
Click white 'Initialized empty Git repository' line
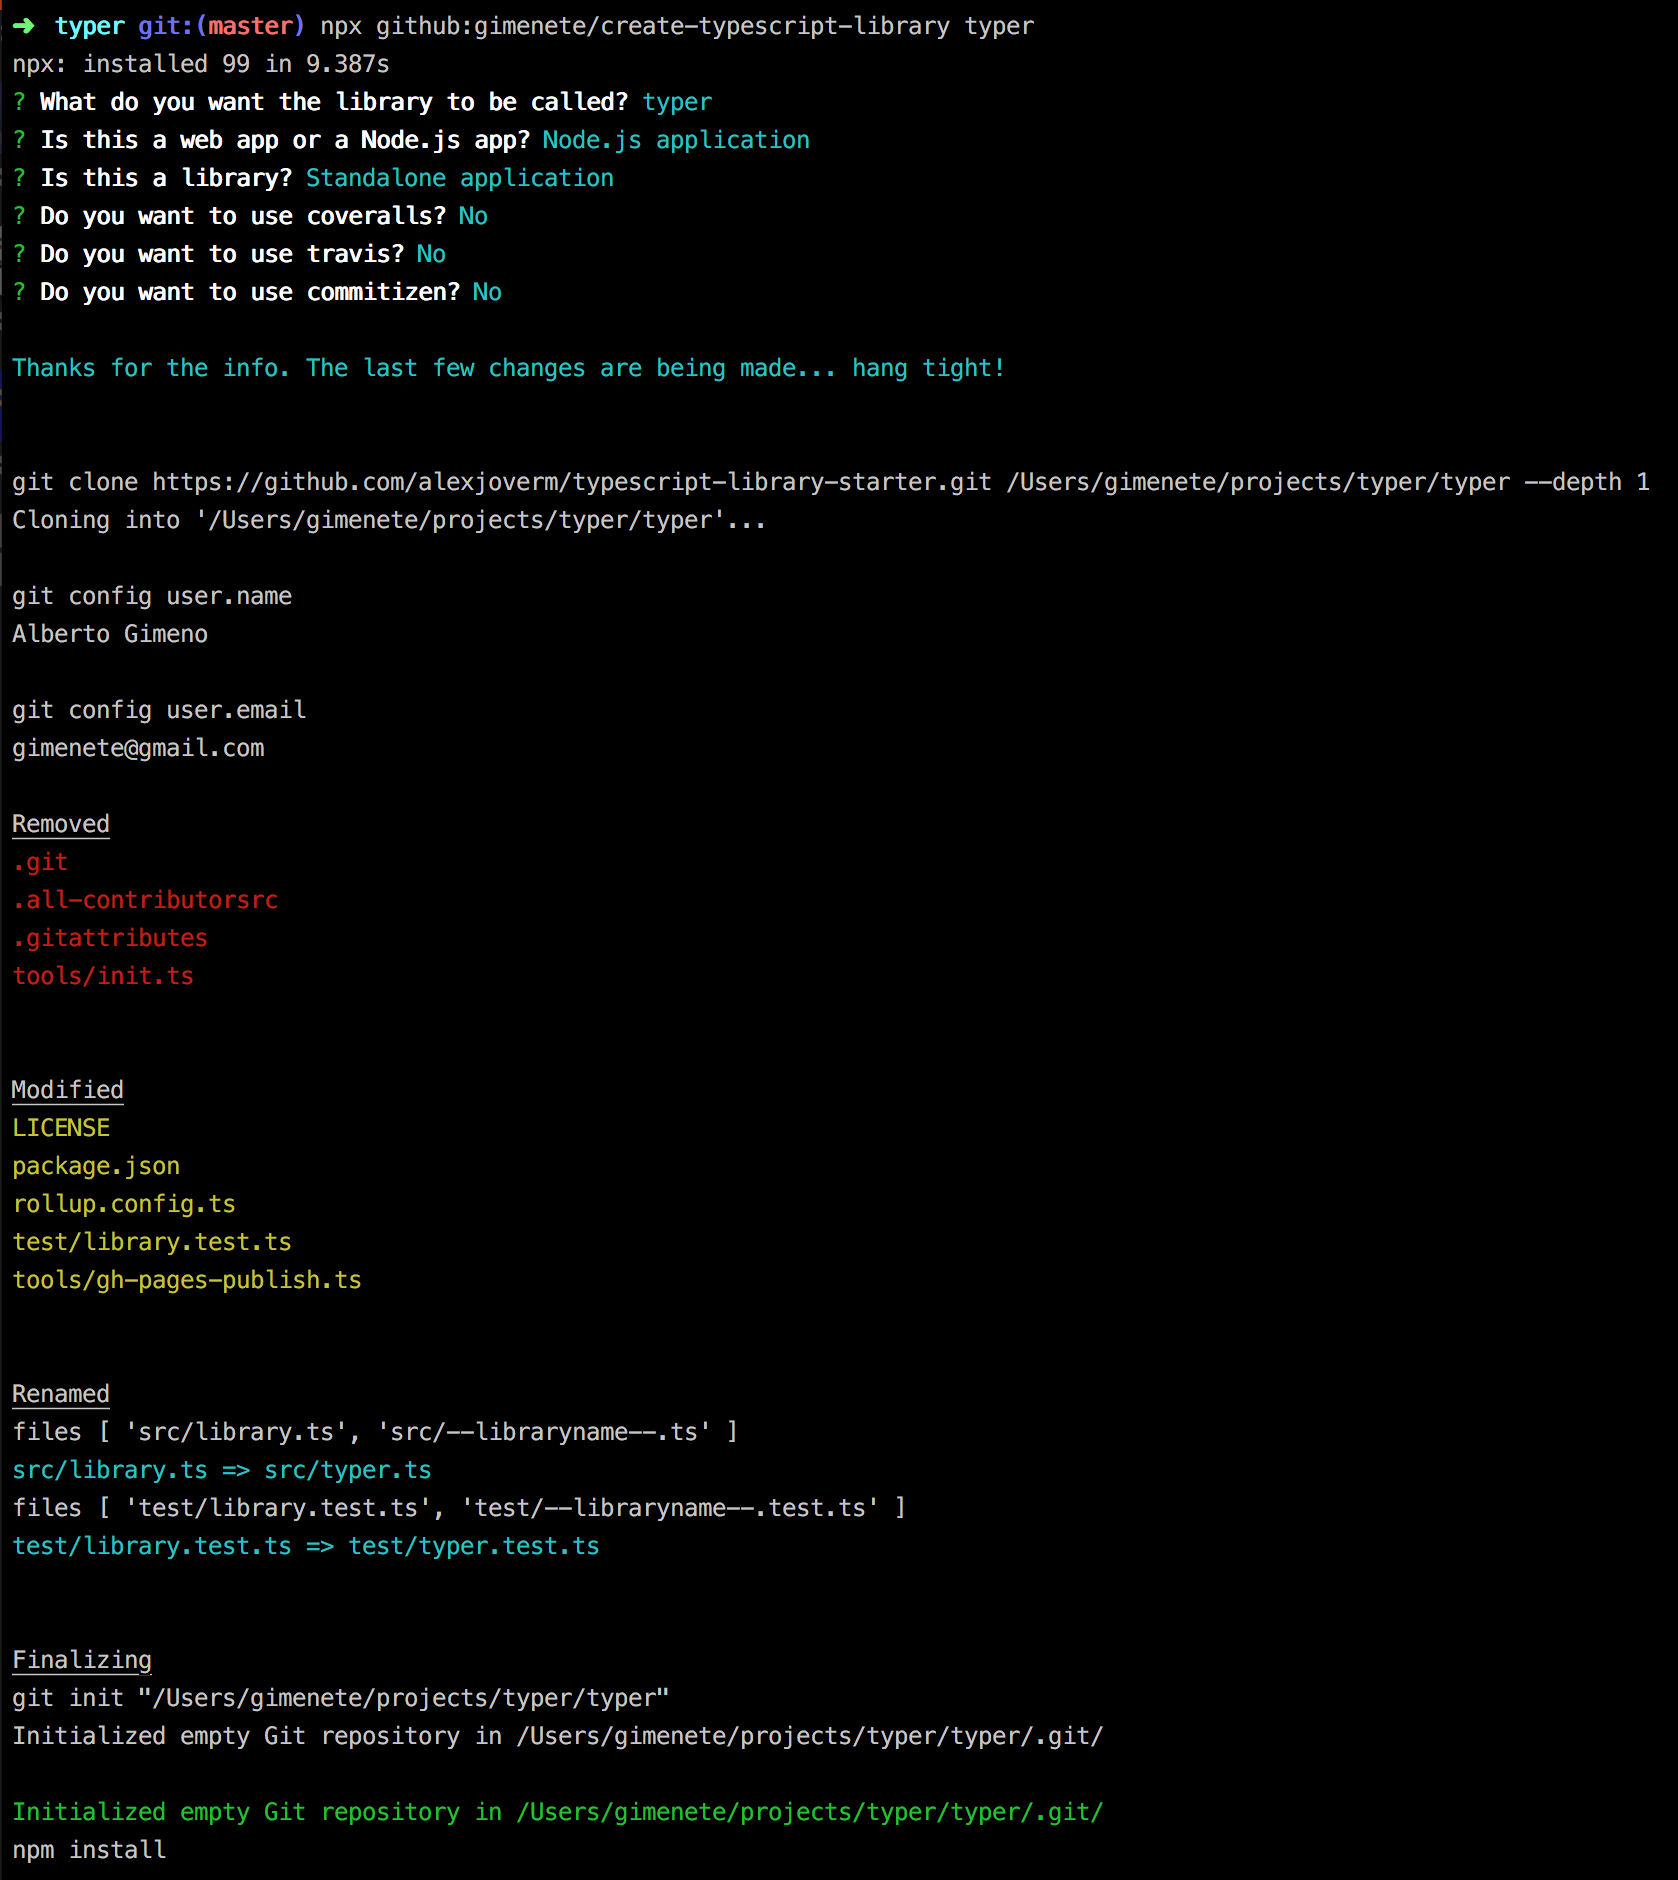(x=558, y=1736)
